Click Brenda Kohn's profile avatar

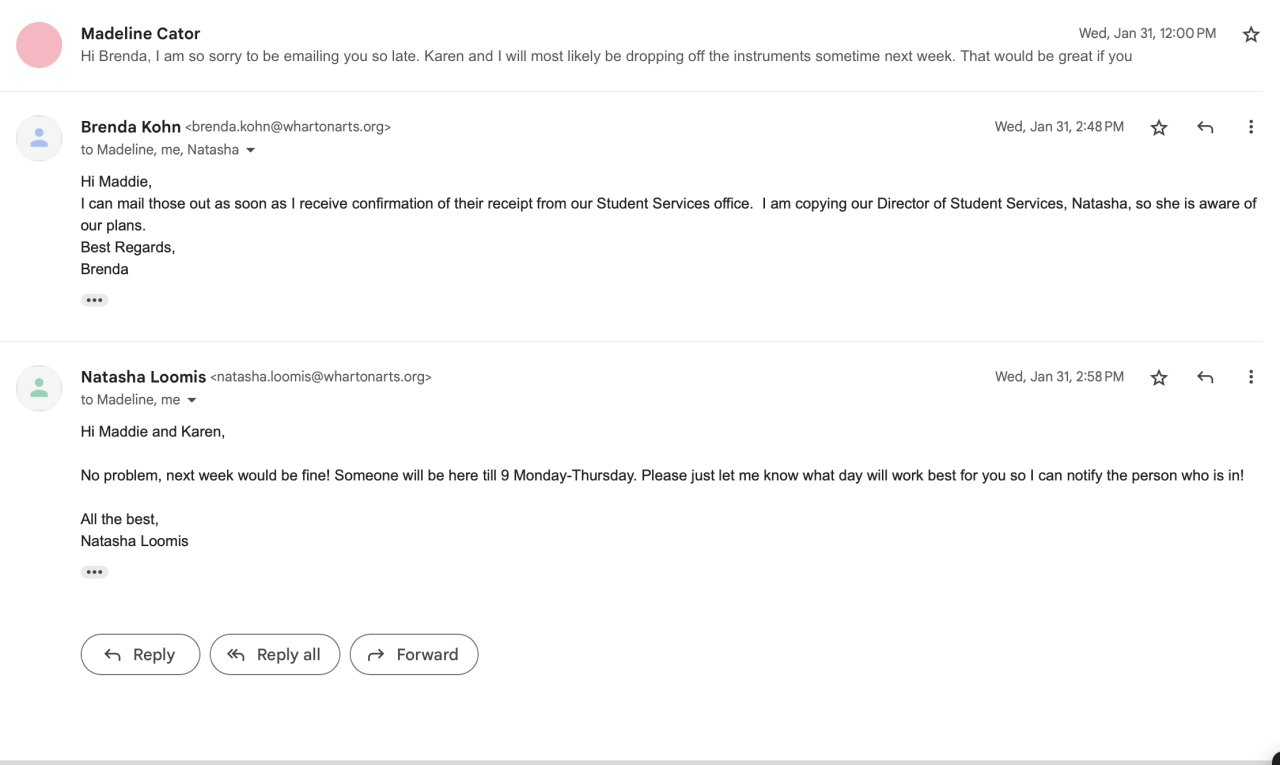click(x=40, y=138)
